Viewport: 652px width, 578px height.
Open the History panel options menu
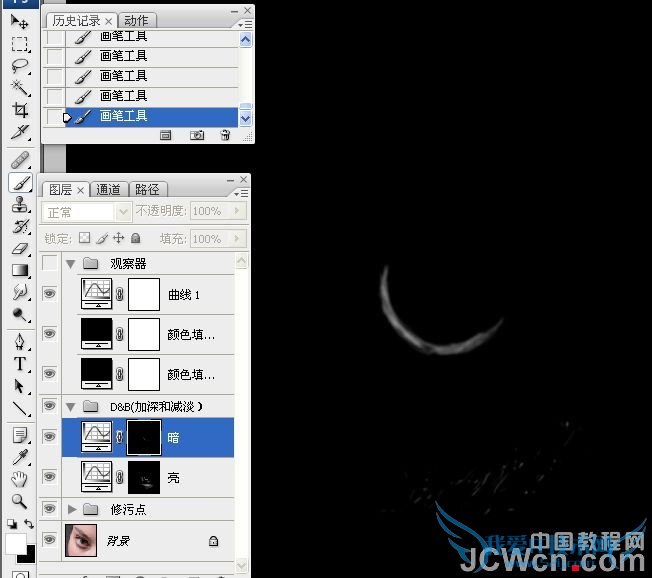[245, 25]
